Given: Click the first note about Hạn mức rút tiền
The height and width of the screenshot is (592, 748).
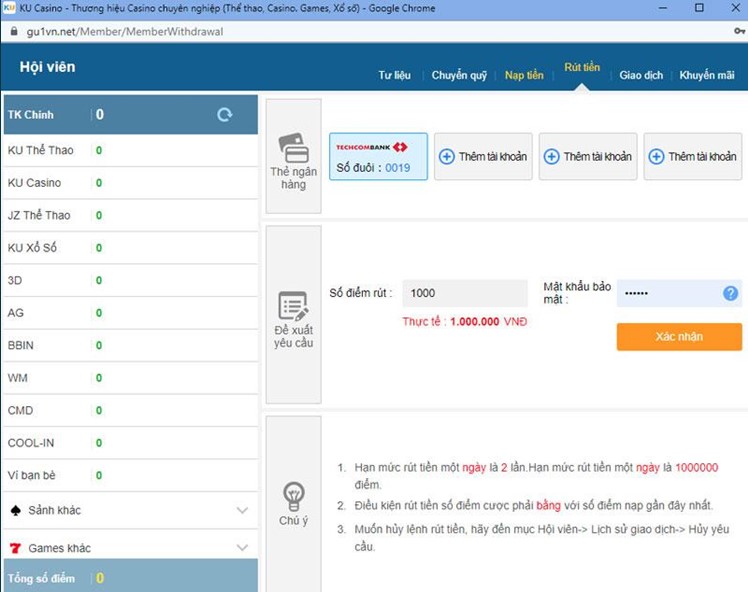Looking at the screenshot, I should pos(536,476).
